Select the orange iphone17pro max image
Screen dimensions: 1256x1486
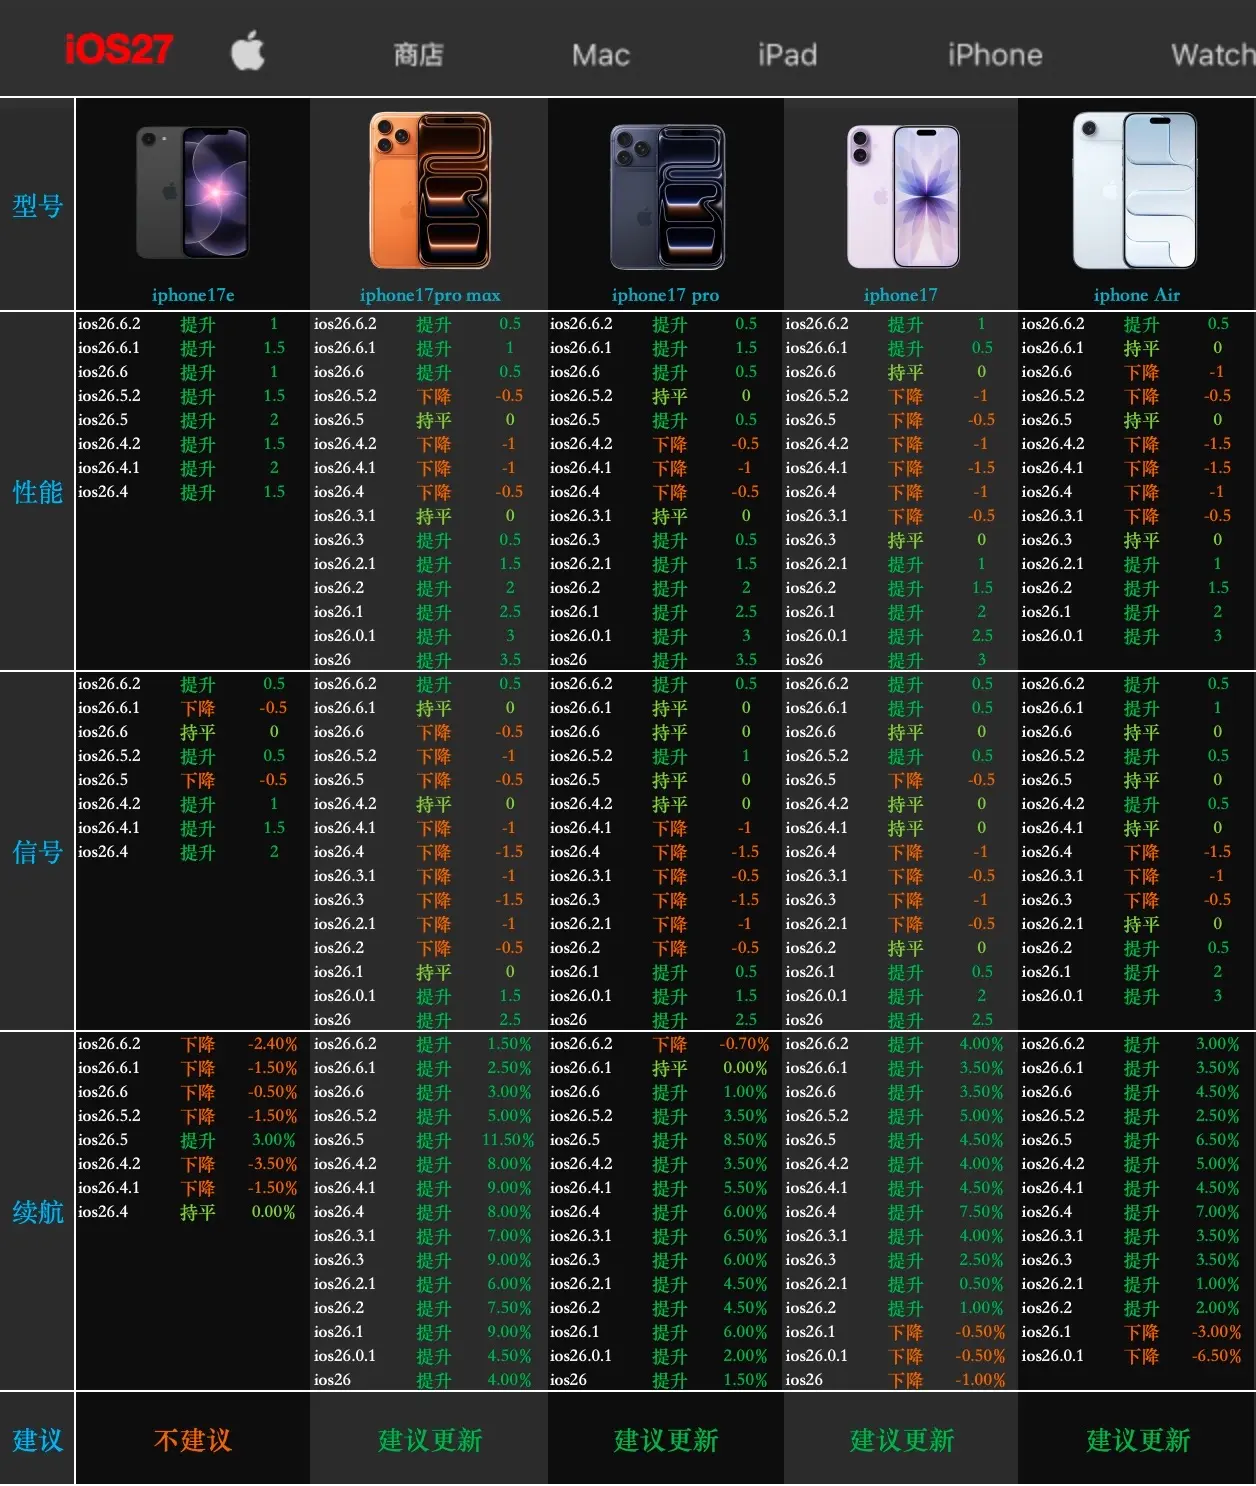tap(430, 190)
